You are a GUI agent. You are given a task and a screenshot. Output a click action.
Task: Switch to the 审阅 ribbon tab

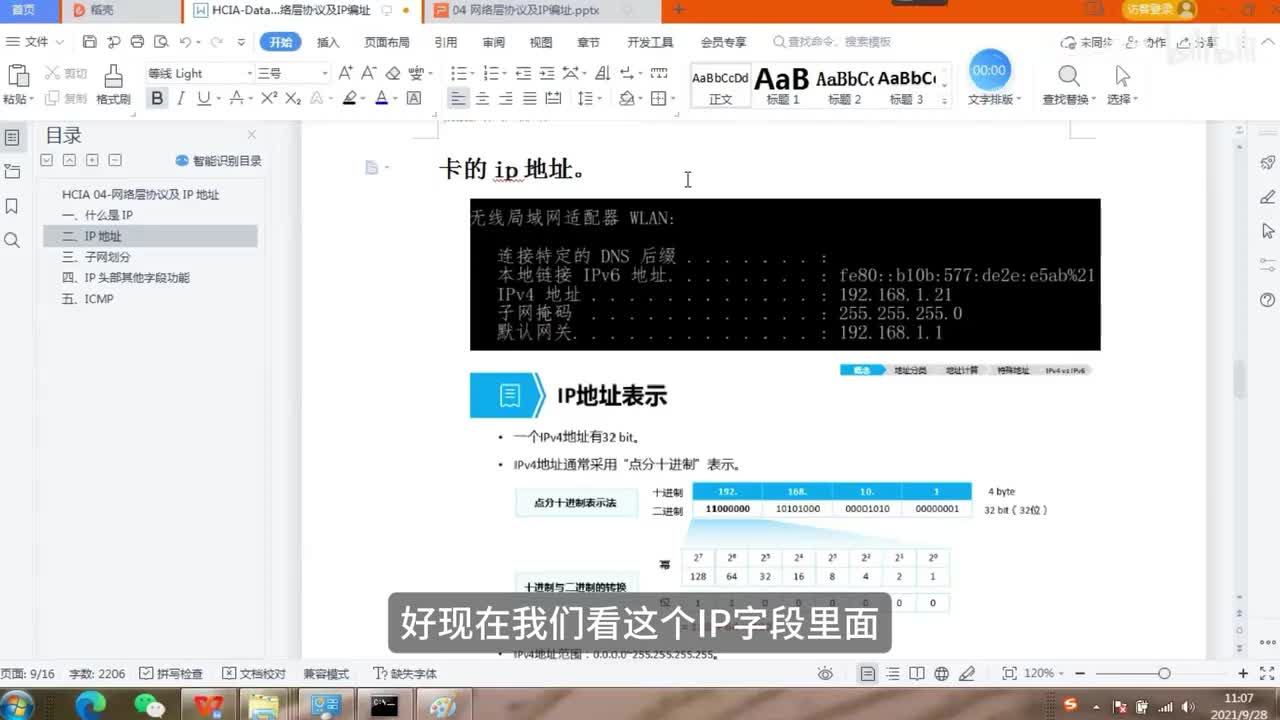click(493, 42)
